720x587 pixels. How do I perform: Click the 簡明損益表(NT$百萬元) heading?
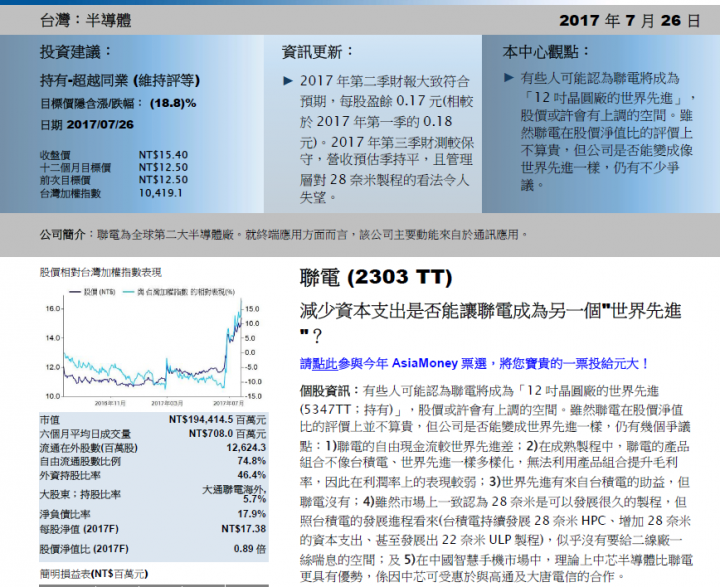click(x=94, y=574)
